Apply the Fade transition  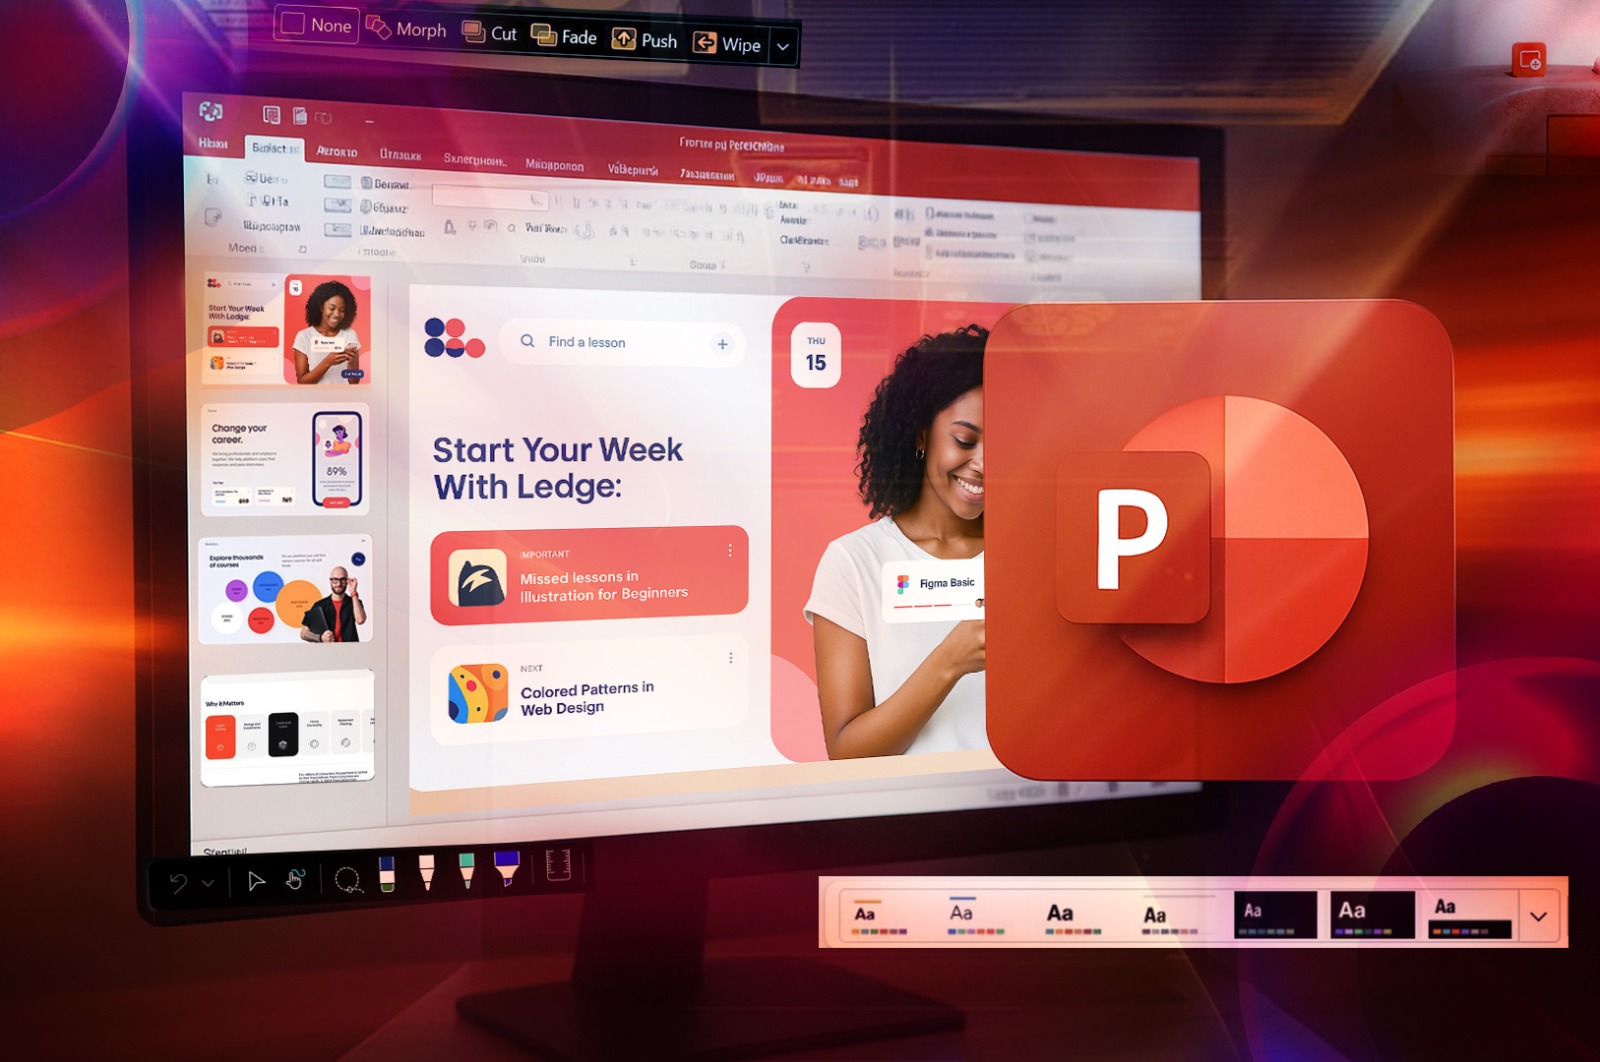coord(565,37)
